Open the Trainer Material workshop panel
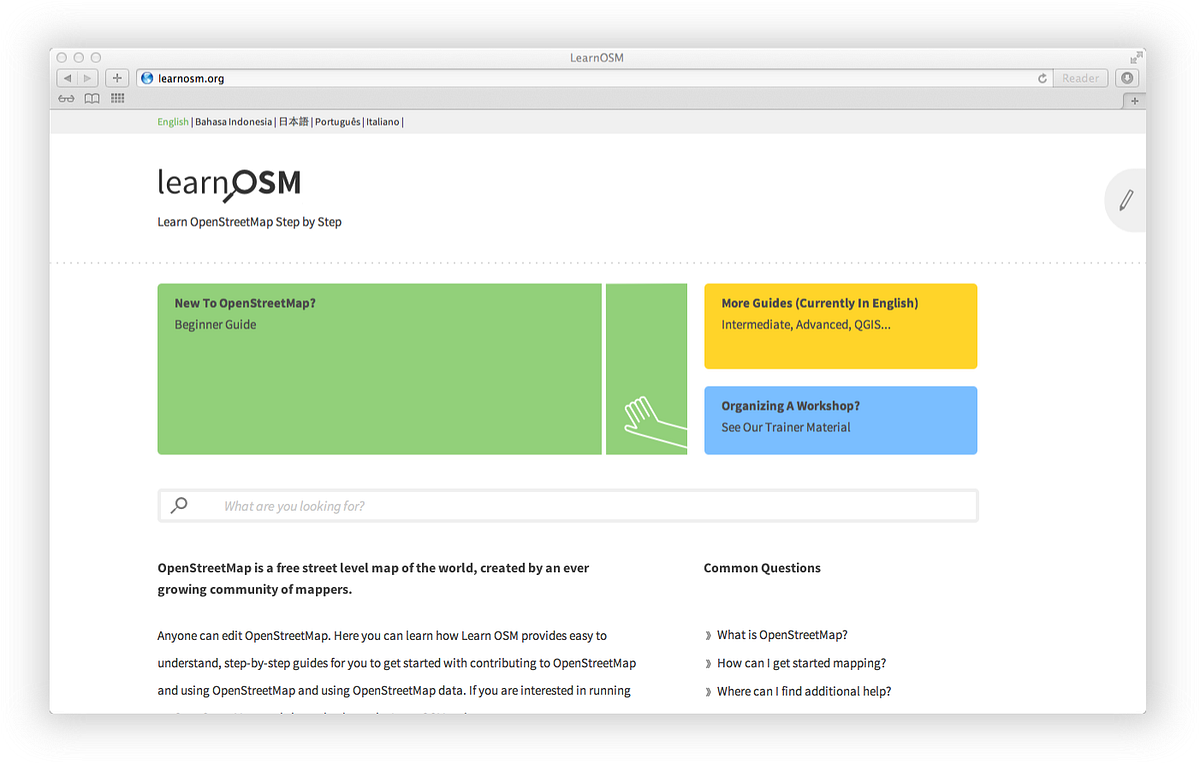Screen dimensions: 1200x763 pos(840,420)
